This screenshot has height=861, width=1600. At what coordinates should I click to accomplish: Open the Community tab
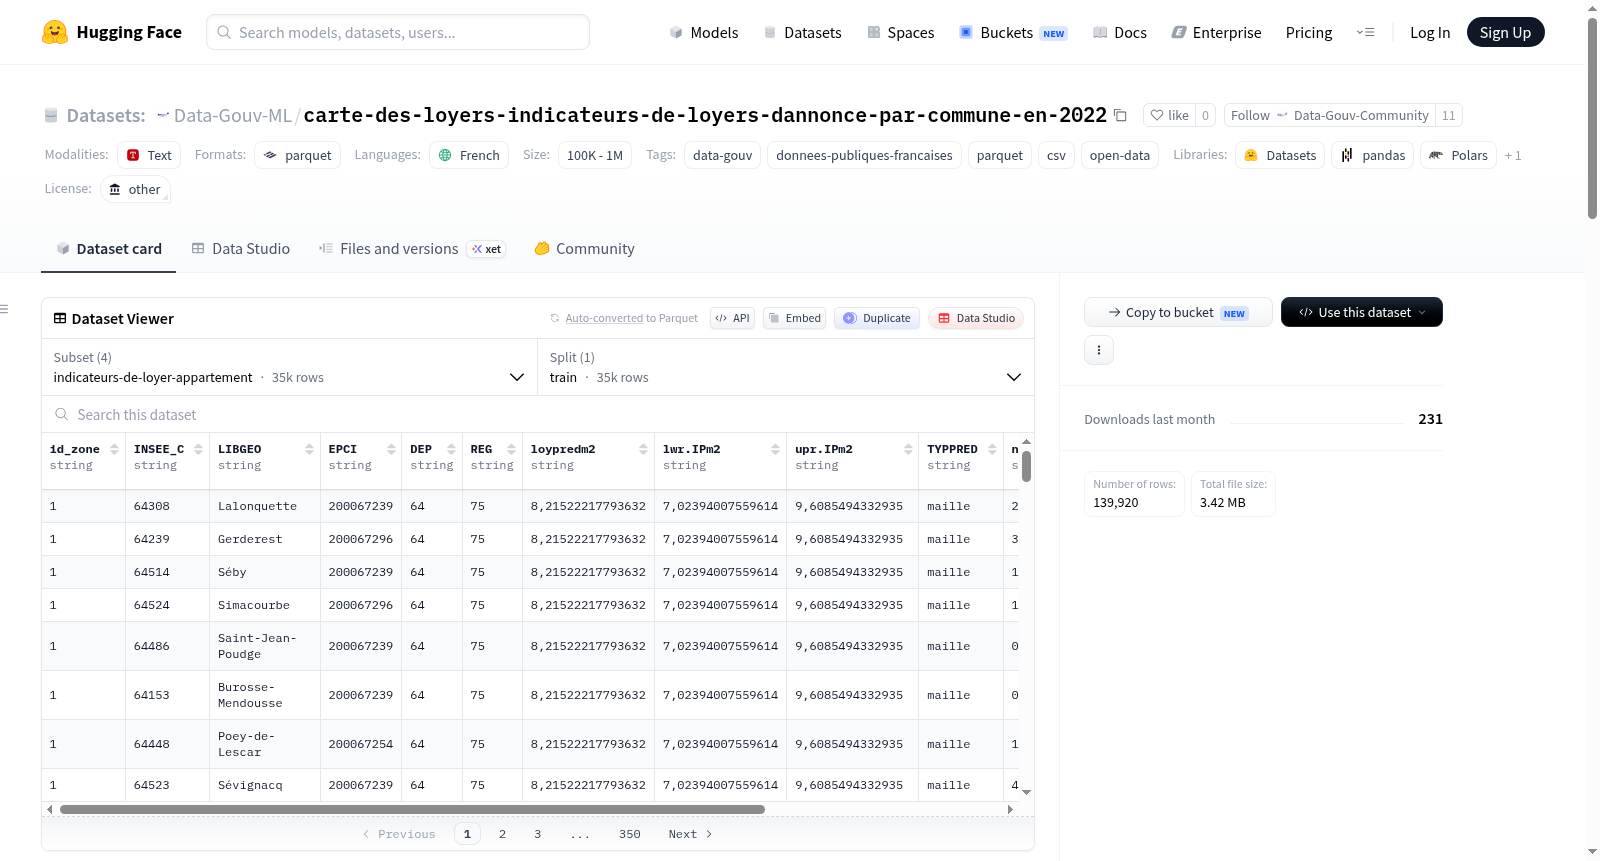coord(584,249)
